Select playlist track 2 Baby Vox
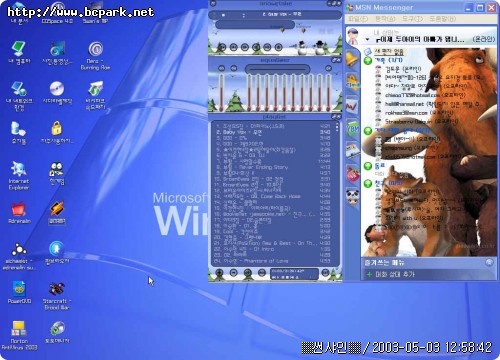Viewport: 500px width, 360px height. pyautogui.click(x=273, y=132)
